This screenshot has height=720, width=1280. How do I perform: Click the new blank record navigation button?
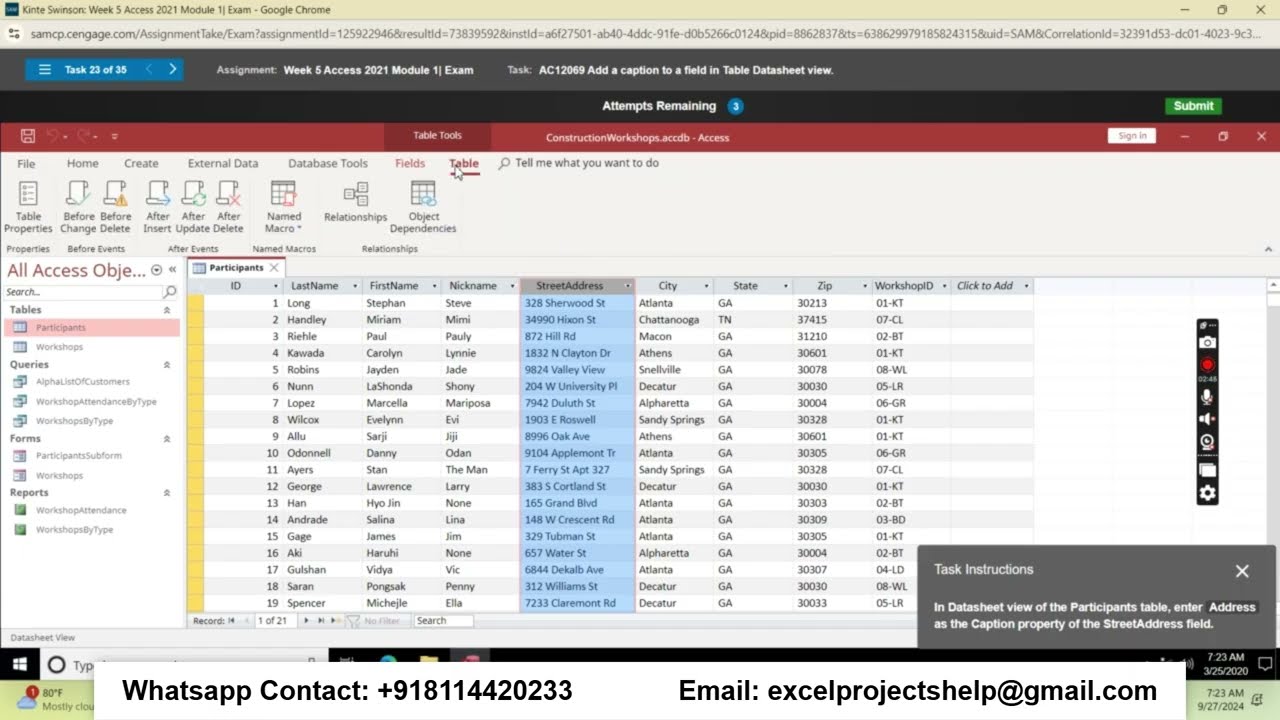(336, 621)
